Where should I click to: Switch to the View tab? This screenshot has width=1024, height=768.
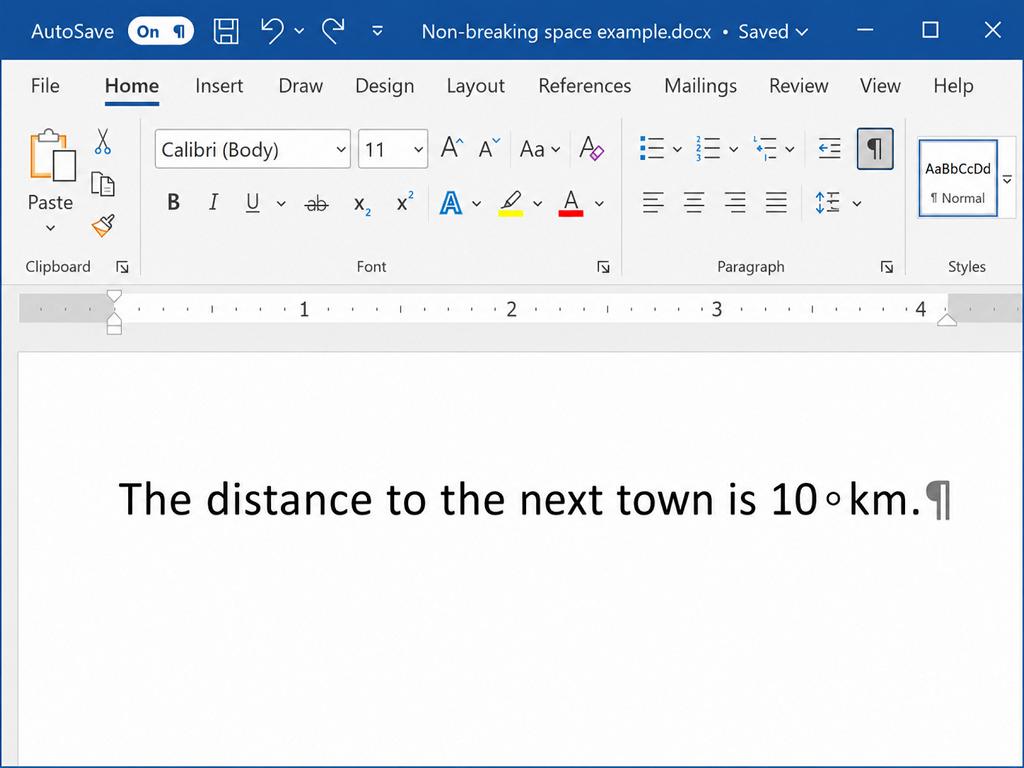tap(880, 86)
